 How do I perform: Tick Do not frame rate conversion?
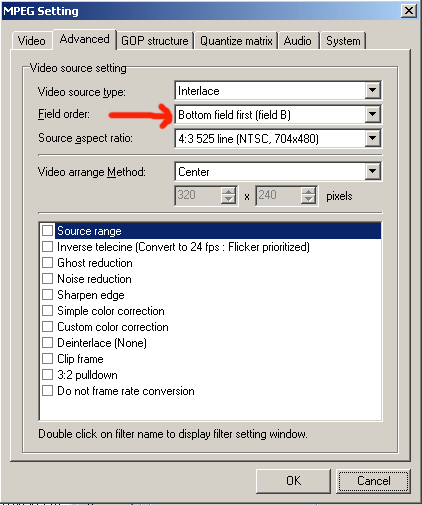pyautogui.click(x=47, y=391)
